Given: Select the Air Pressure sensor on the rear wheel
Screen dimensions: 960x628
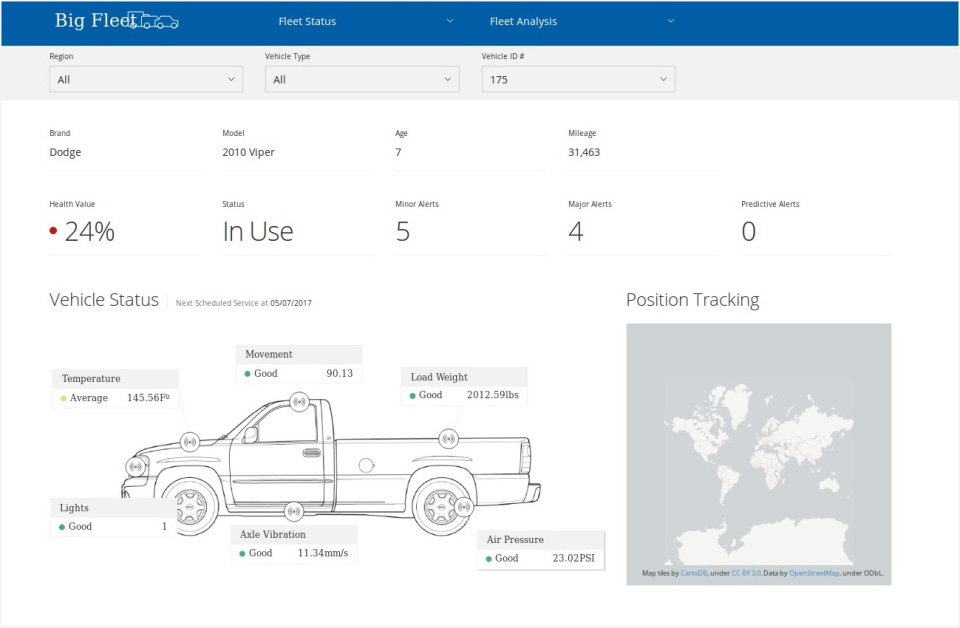Looking at the screenshot, I should pos(464,505).
